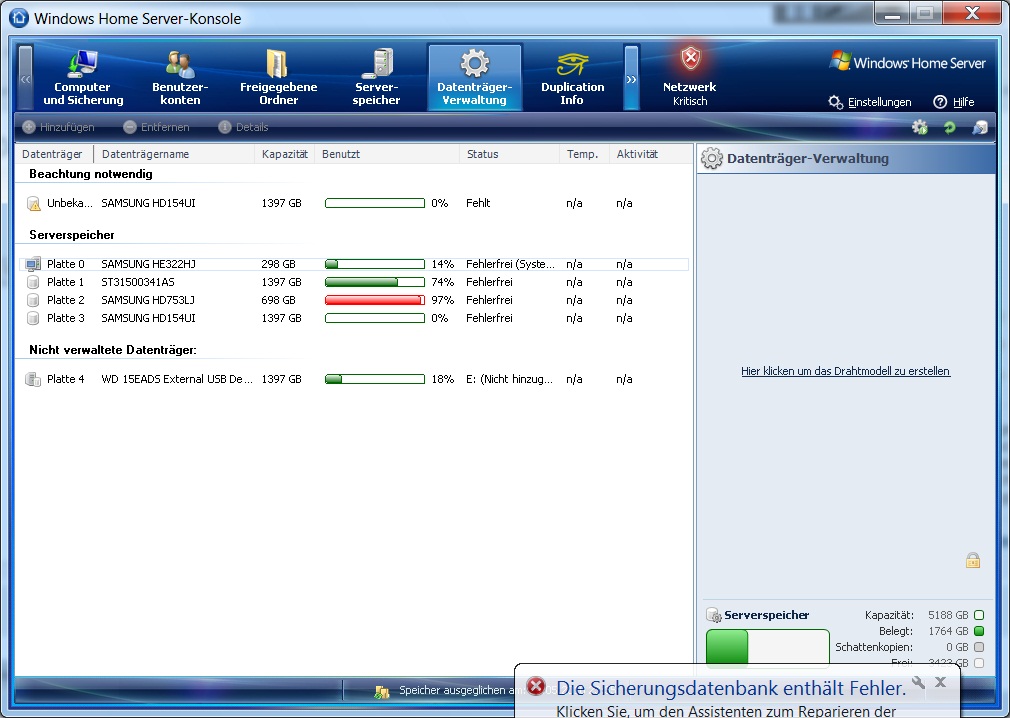
Task: Click the Serverspeicher icon in the summary
Action: pyautogui.click(x=713, y=615)
